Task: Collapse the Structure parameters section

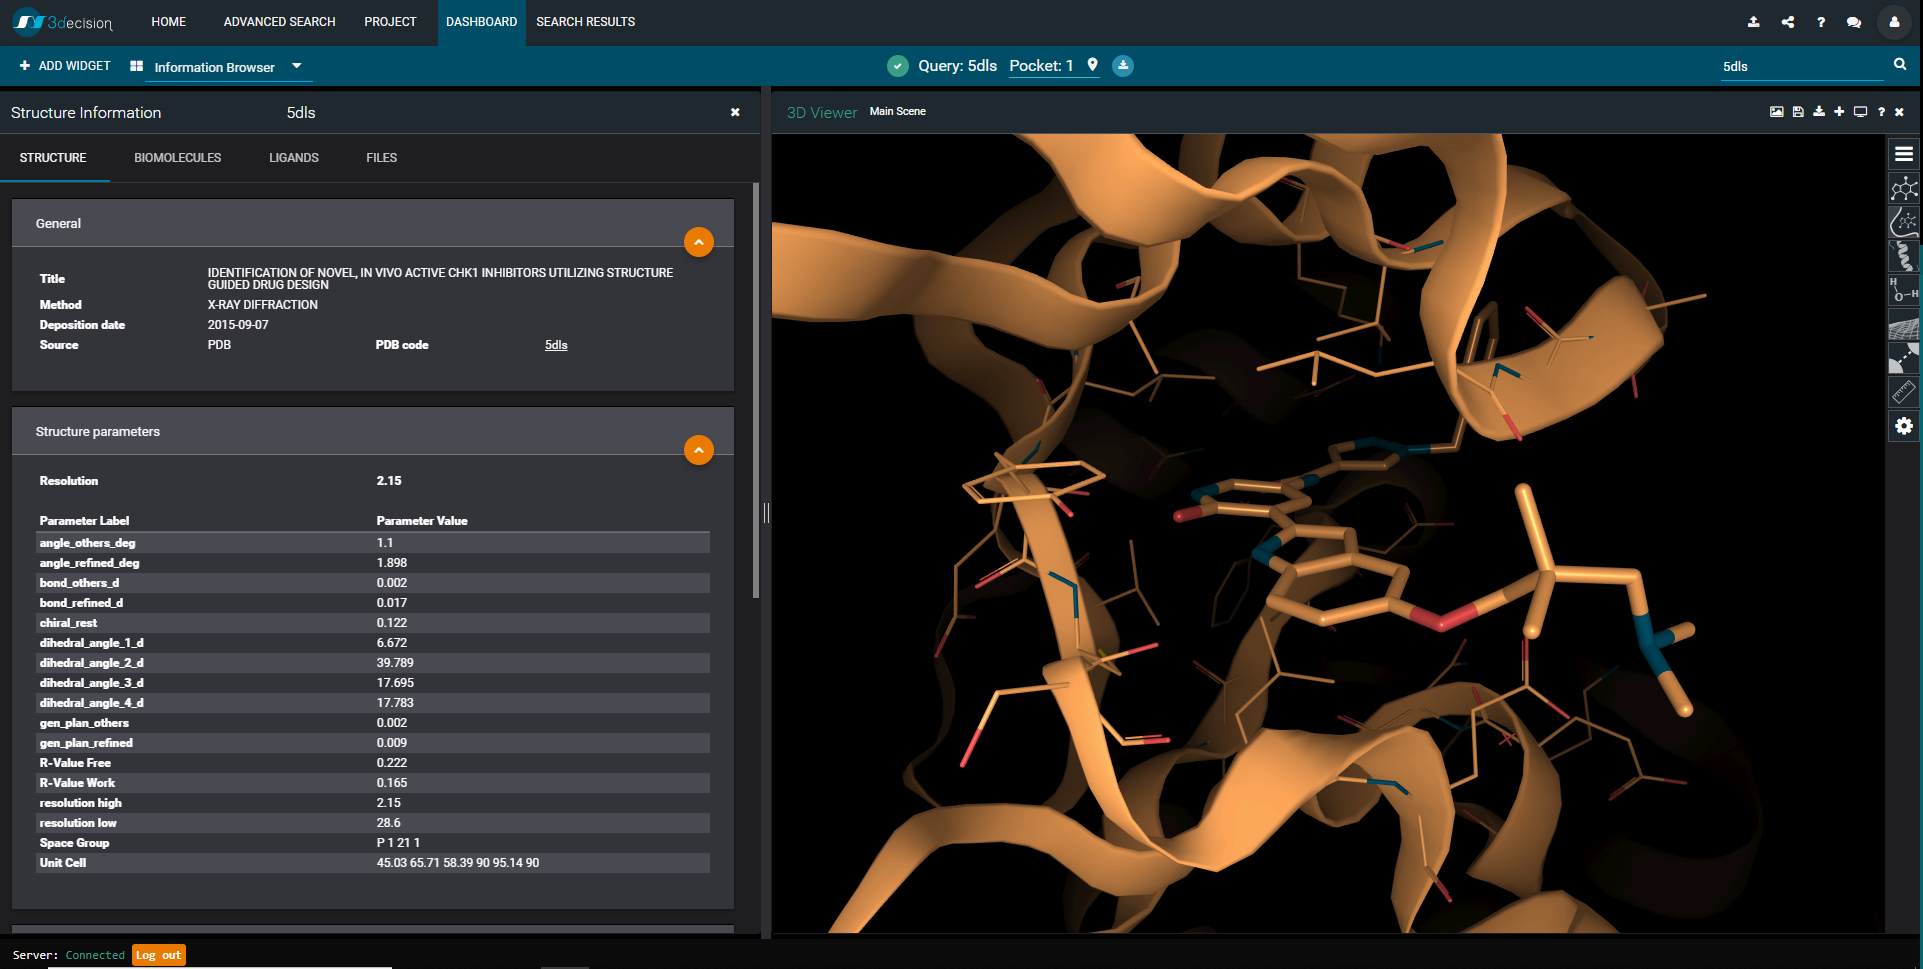Action: click(699, 450)
